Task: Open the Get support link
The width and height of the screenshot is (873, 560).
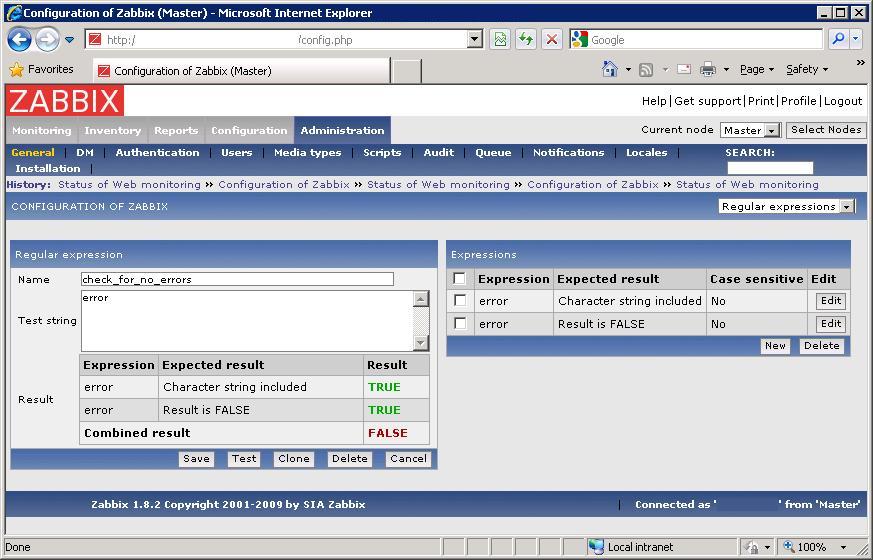Action: click(x=707, y=101)
